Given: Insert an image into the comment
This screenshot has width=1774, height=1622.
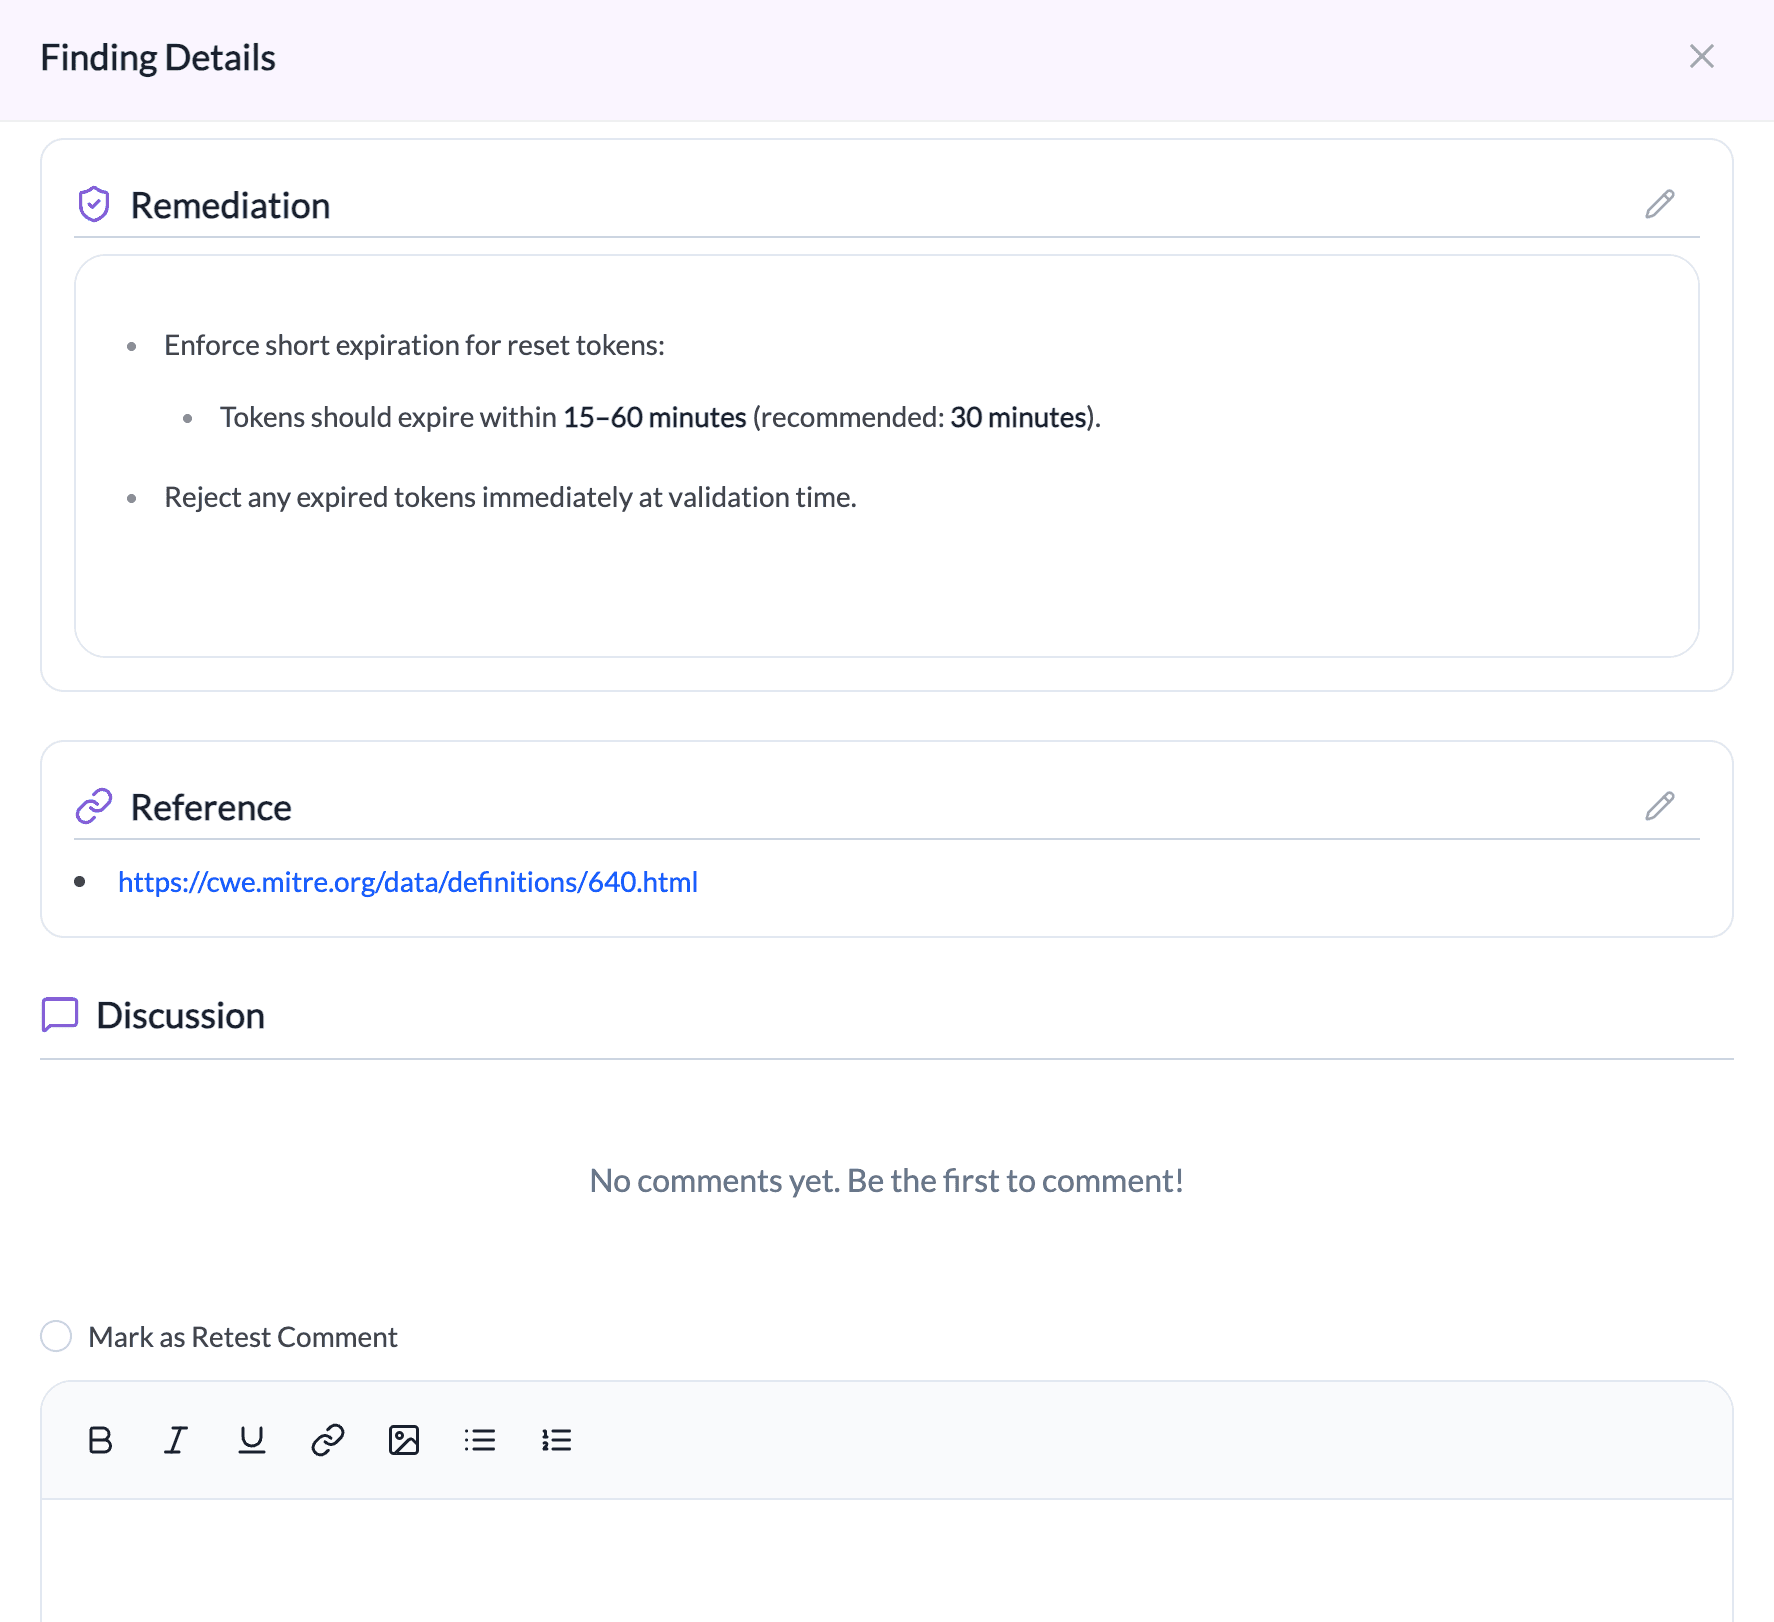Looking at the screenshot, I should coord(404,1440).
